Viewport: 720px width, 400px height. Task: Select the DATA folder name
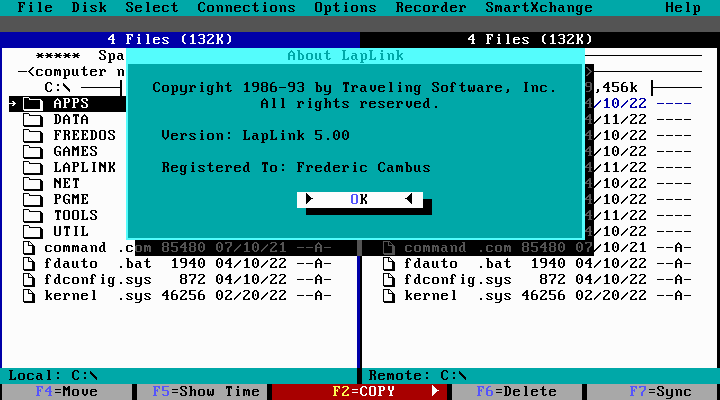pyautogui.click(x=71, y=120)
